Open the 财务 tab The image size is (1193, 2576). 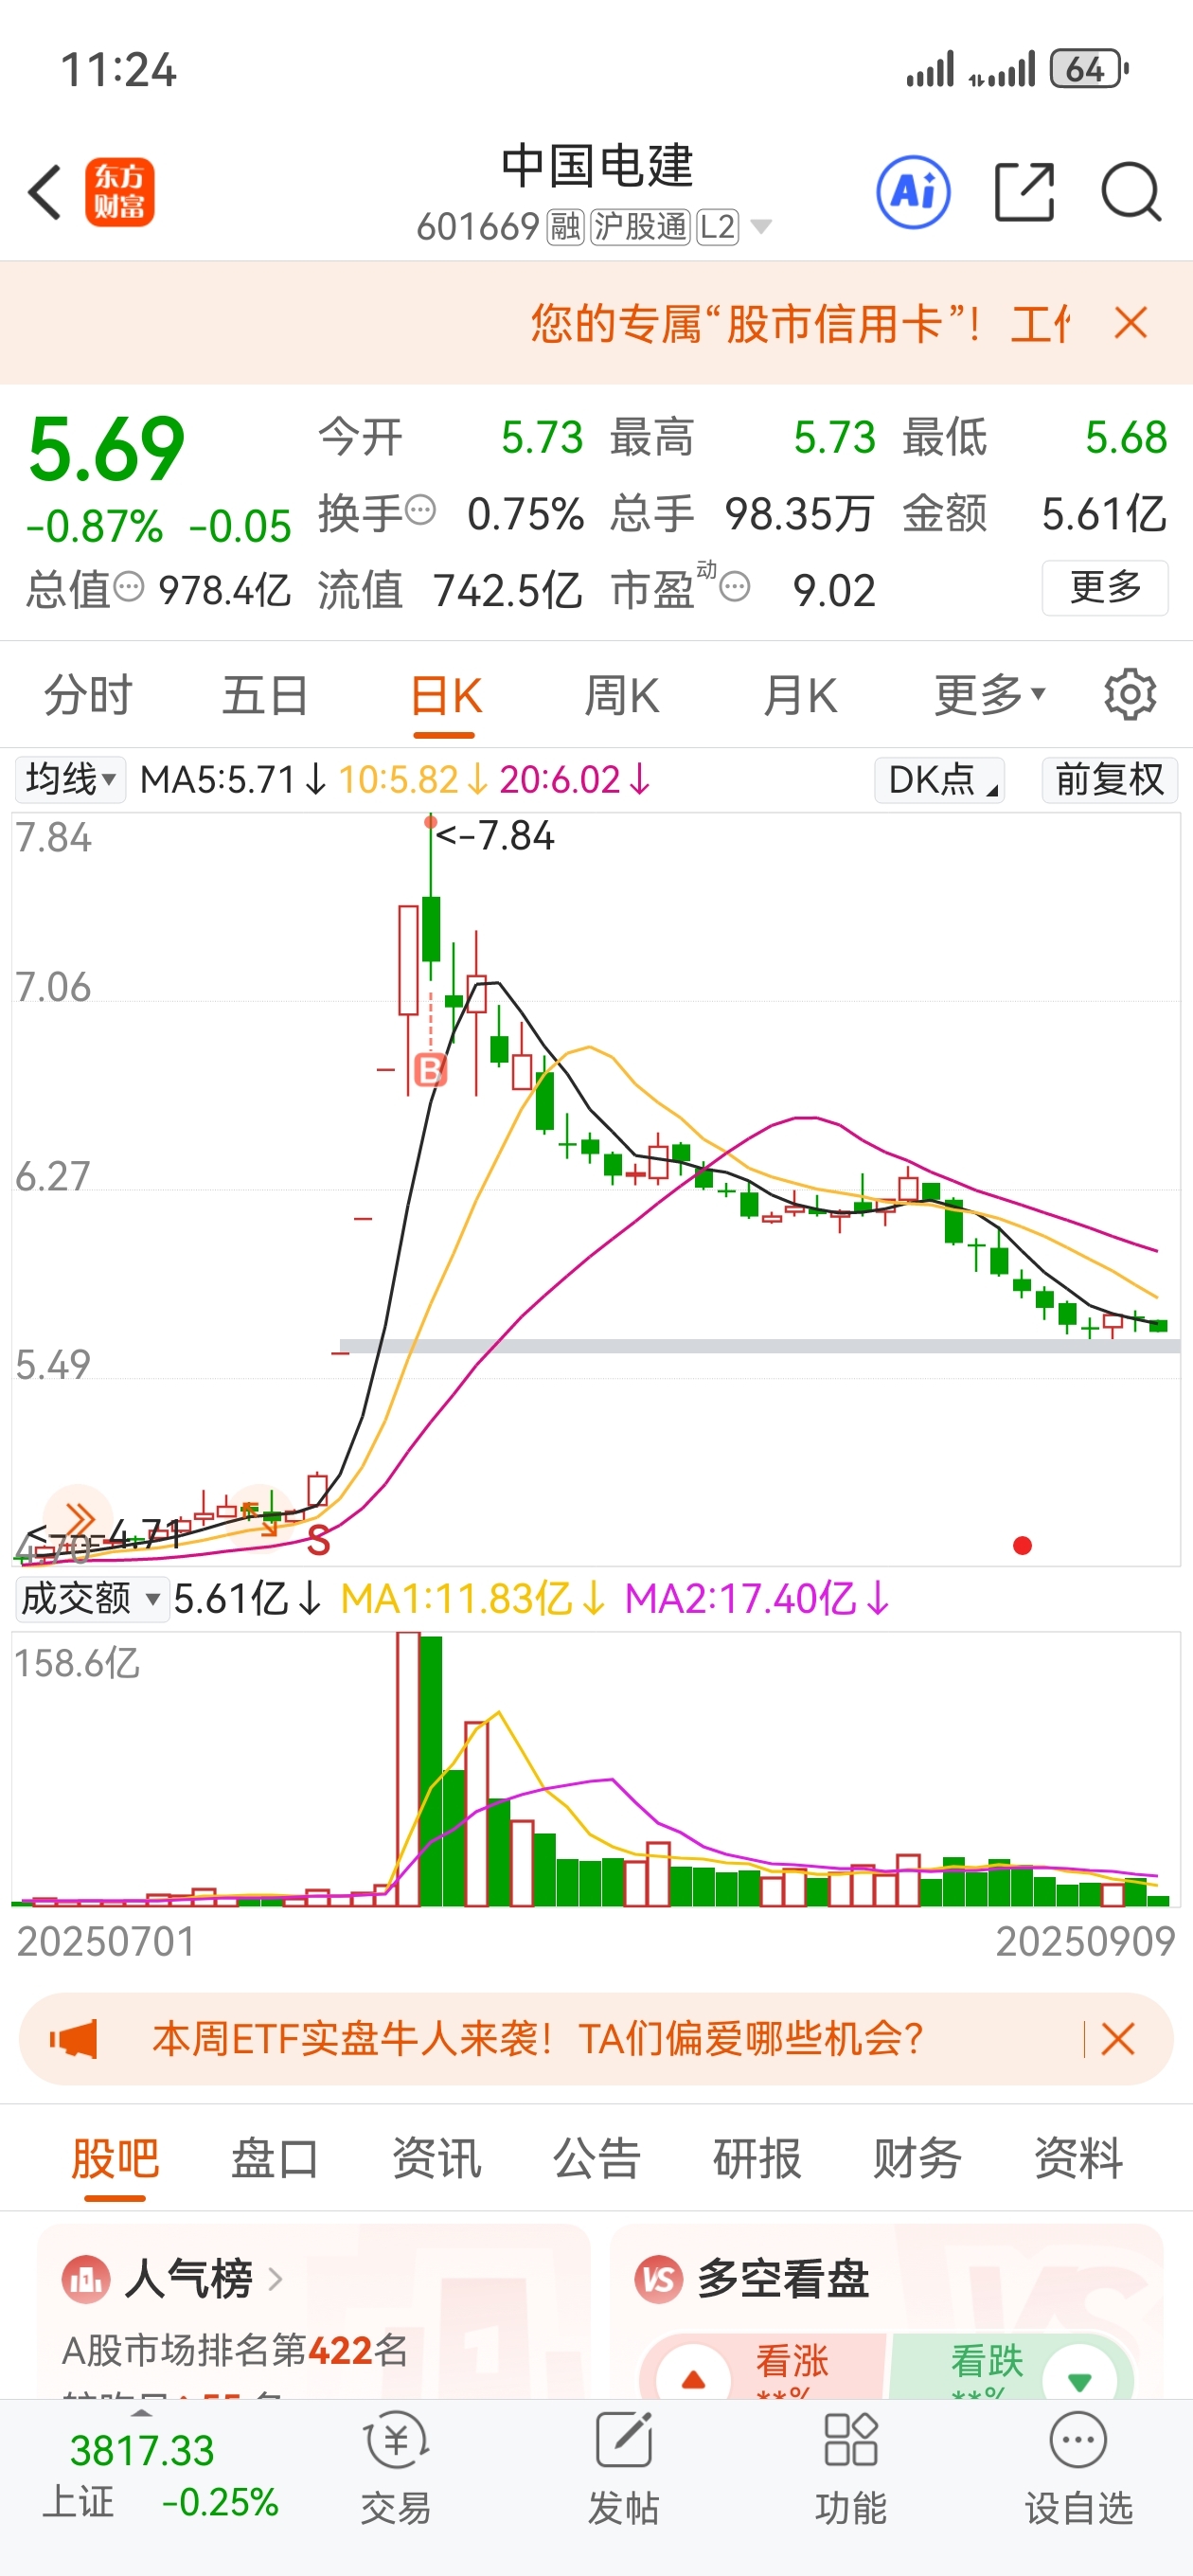coord(917,2158)
